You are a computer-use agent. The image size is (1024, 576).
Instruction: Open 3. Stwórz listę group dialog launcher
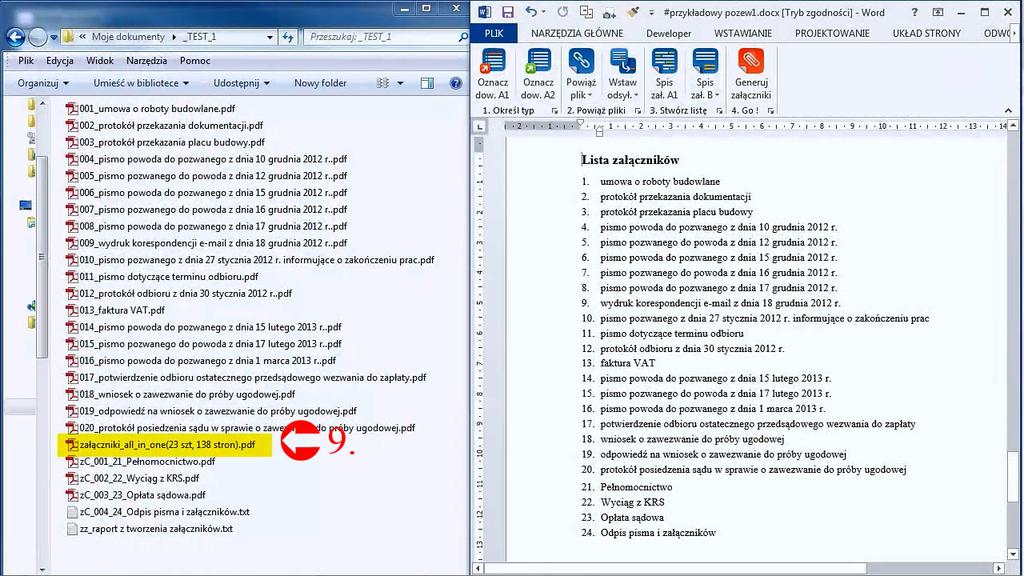tap(718, 111)
